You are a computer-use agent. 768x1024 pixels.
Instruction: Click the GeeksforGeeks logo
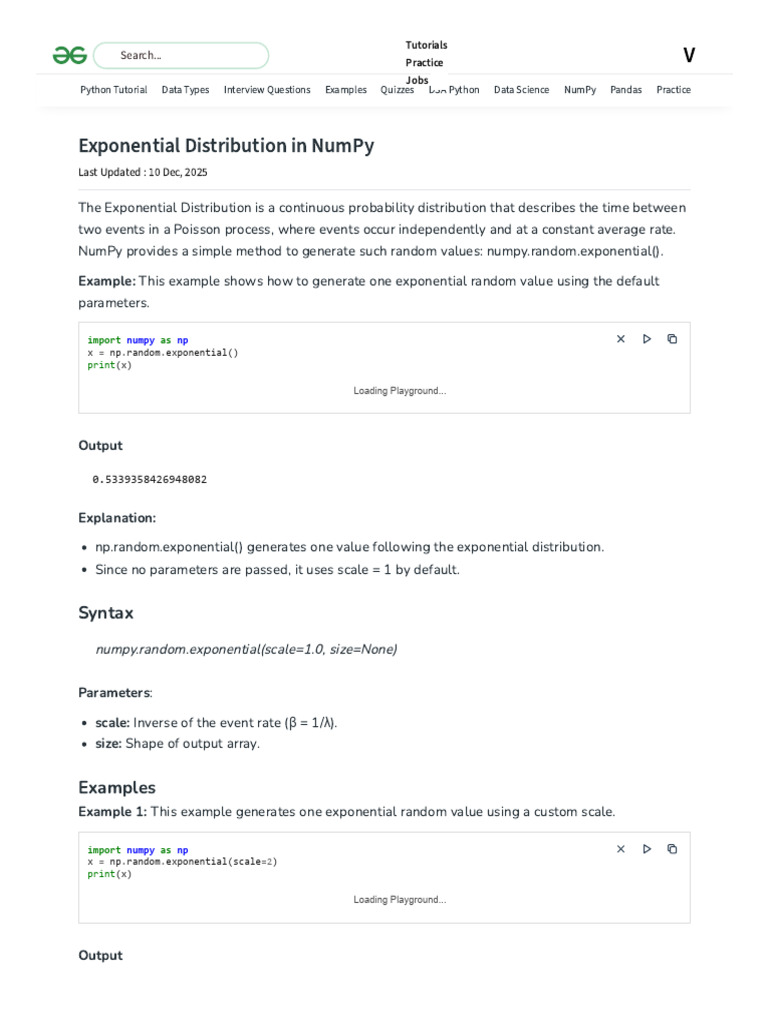[x=70, y=56]
